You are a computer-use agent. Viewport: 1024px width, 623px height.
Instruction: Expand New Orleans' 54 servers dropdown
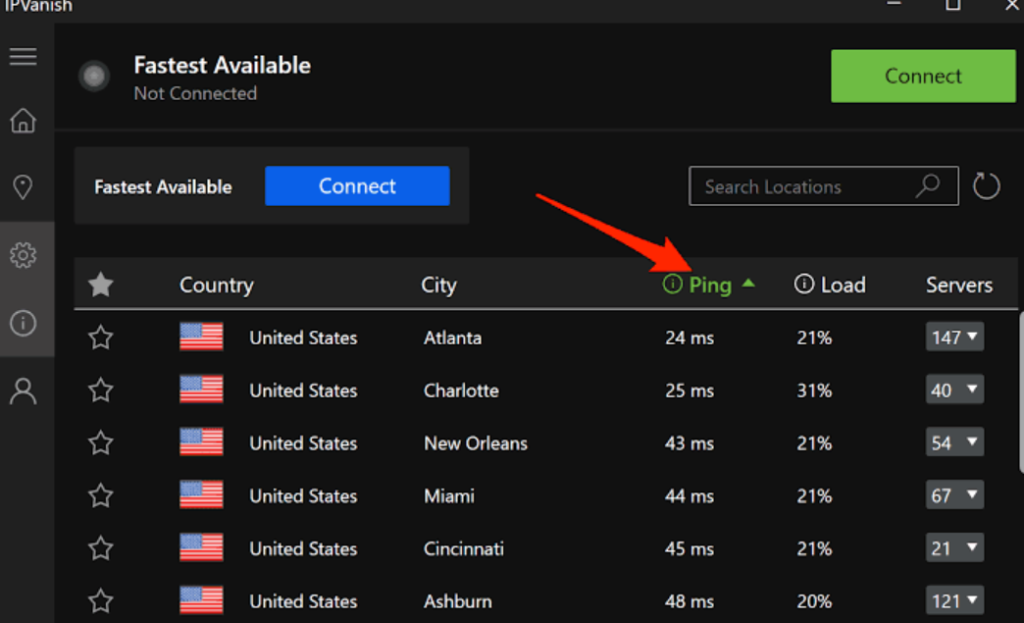tap(954, 442)
